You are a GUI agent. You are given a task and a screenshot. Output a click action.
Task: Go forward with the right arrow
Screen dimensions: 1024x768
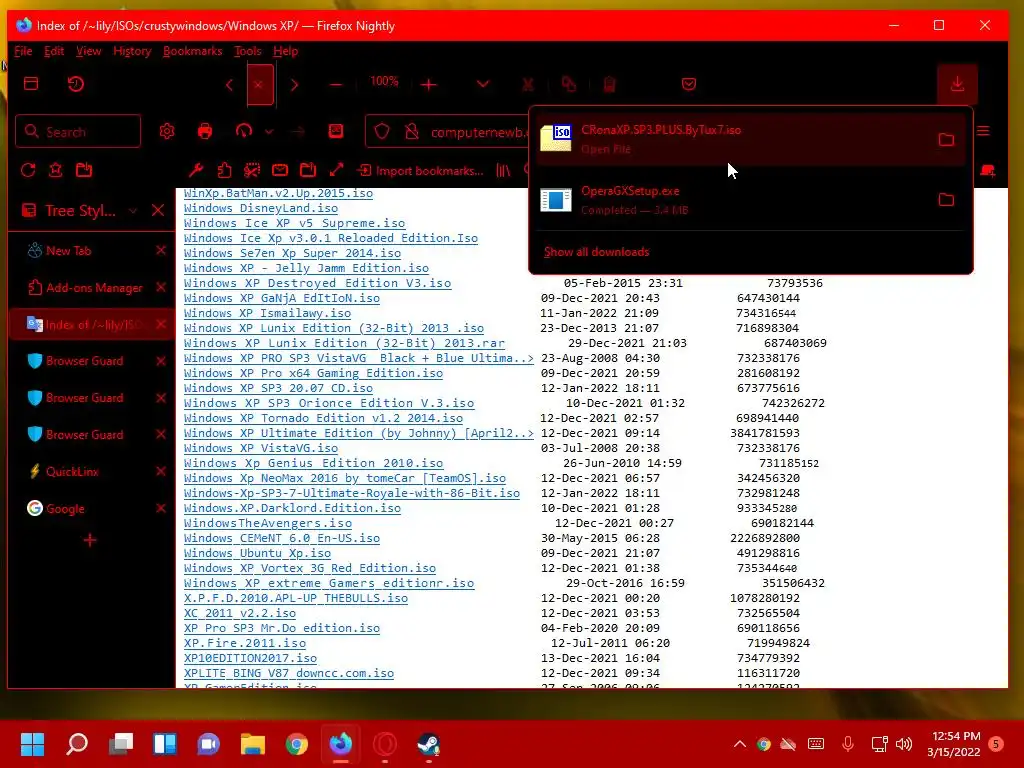click(x=294, y=85)
